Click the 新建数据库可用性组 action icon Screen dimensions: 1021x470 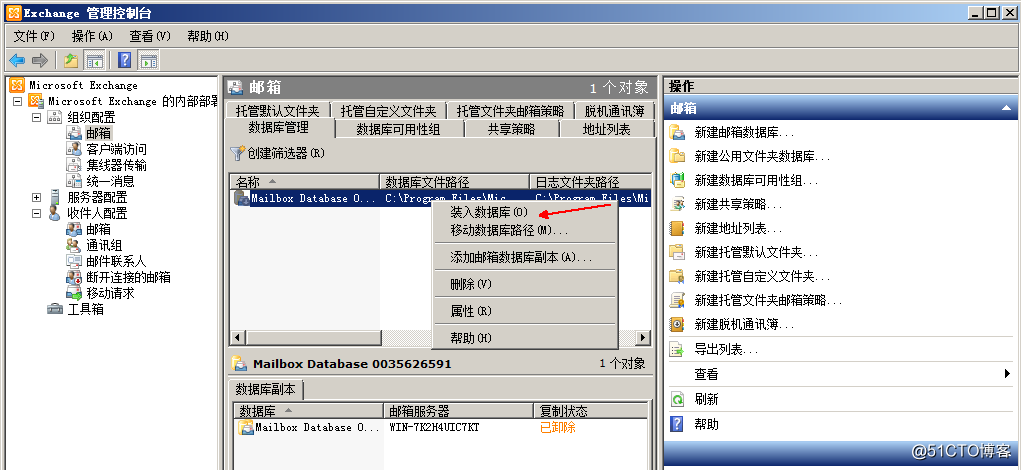(x=678, y=180)
